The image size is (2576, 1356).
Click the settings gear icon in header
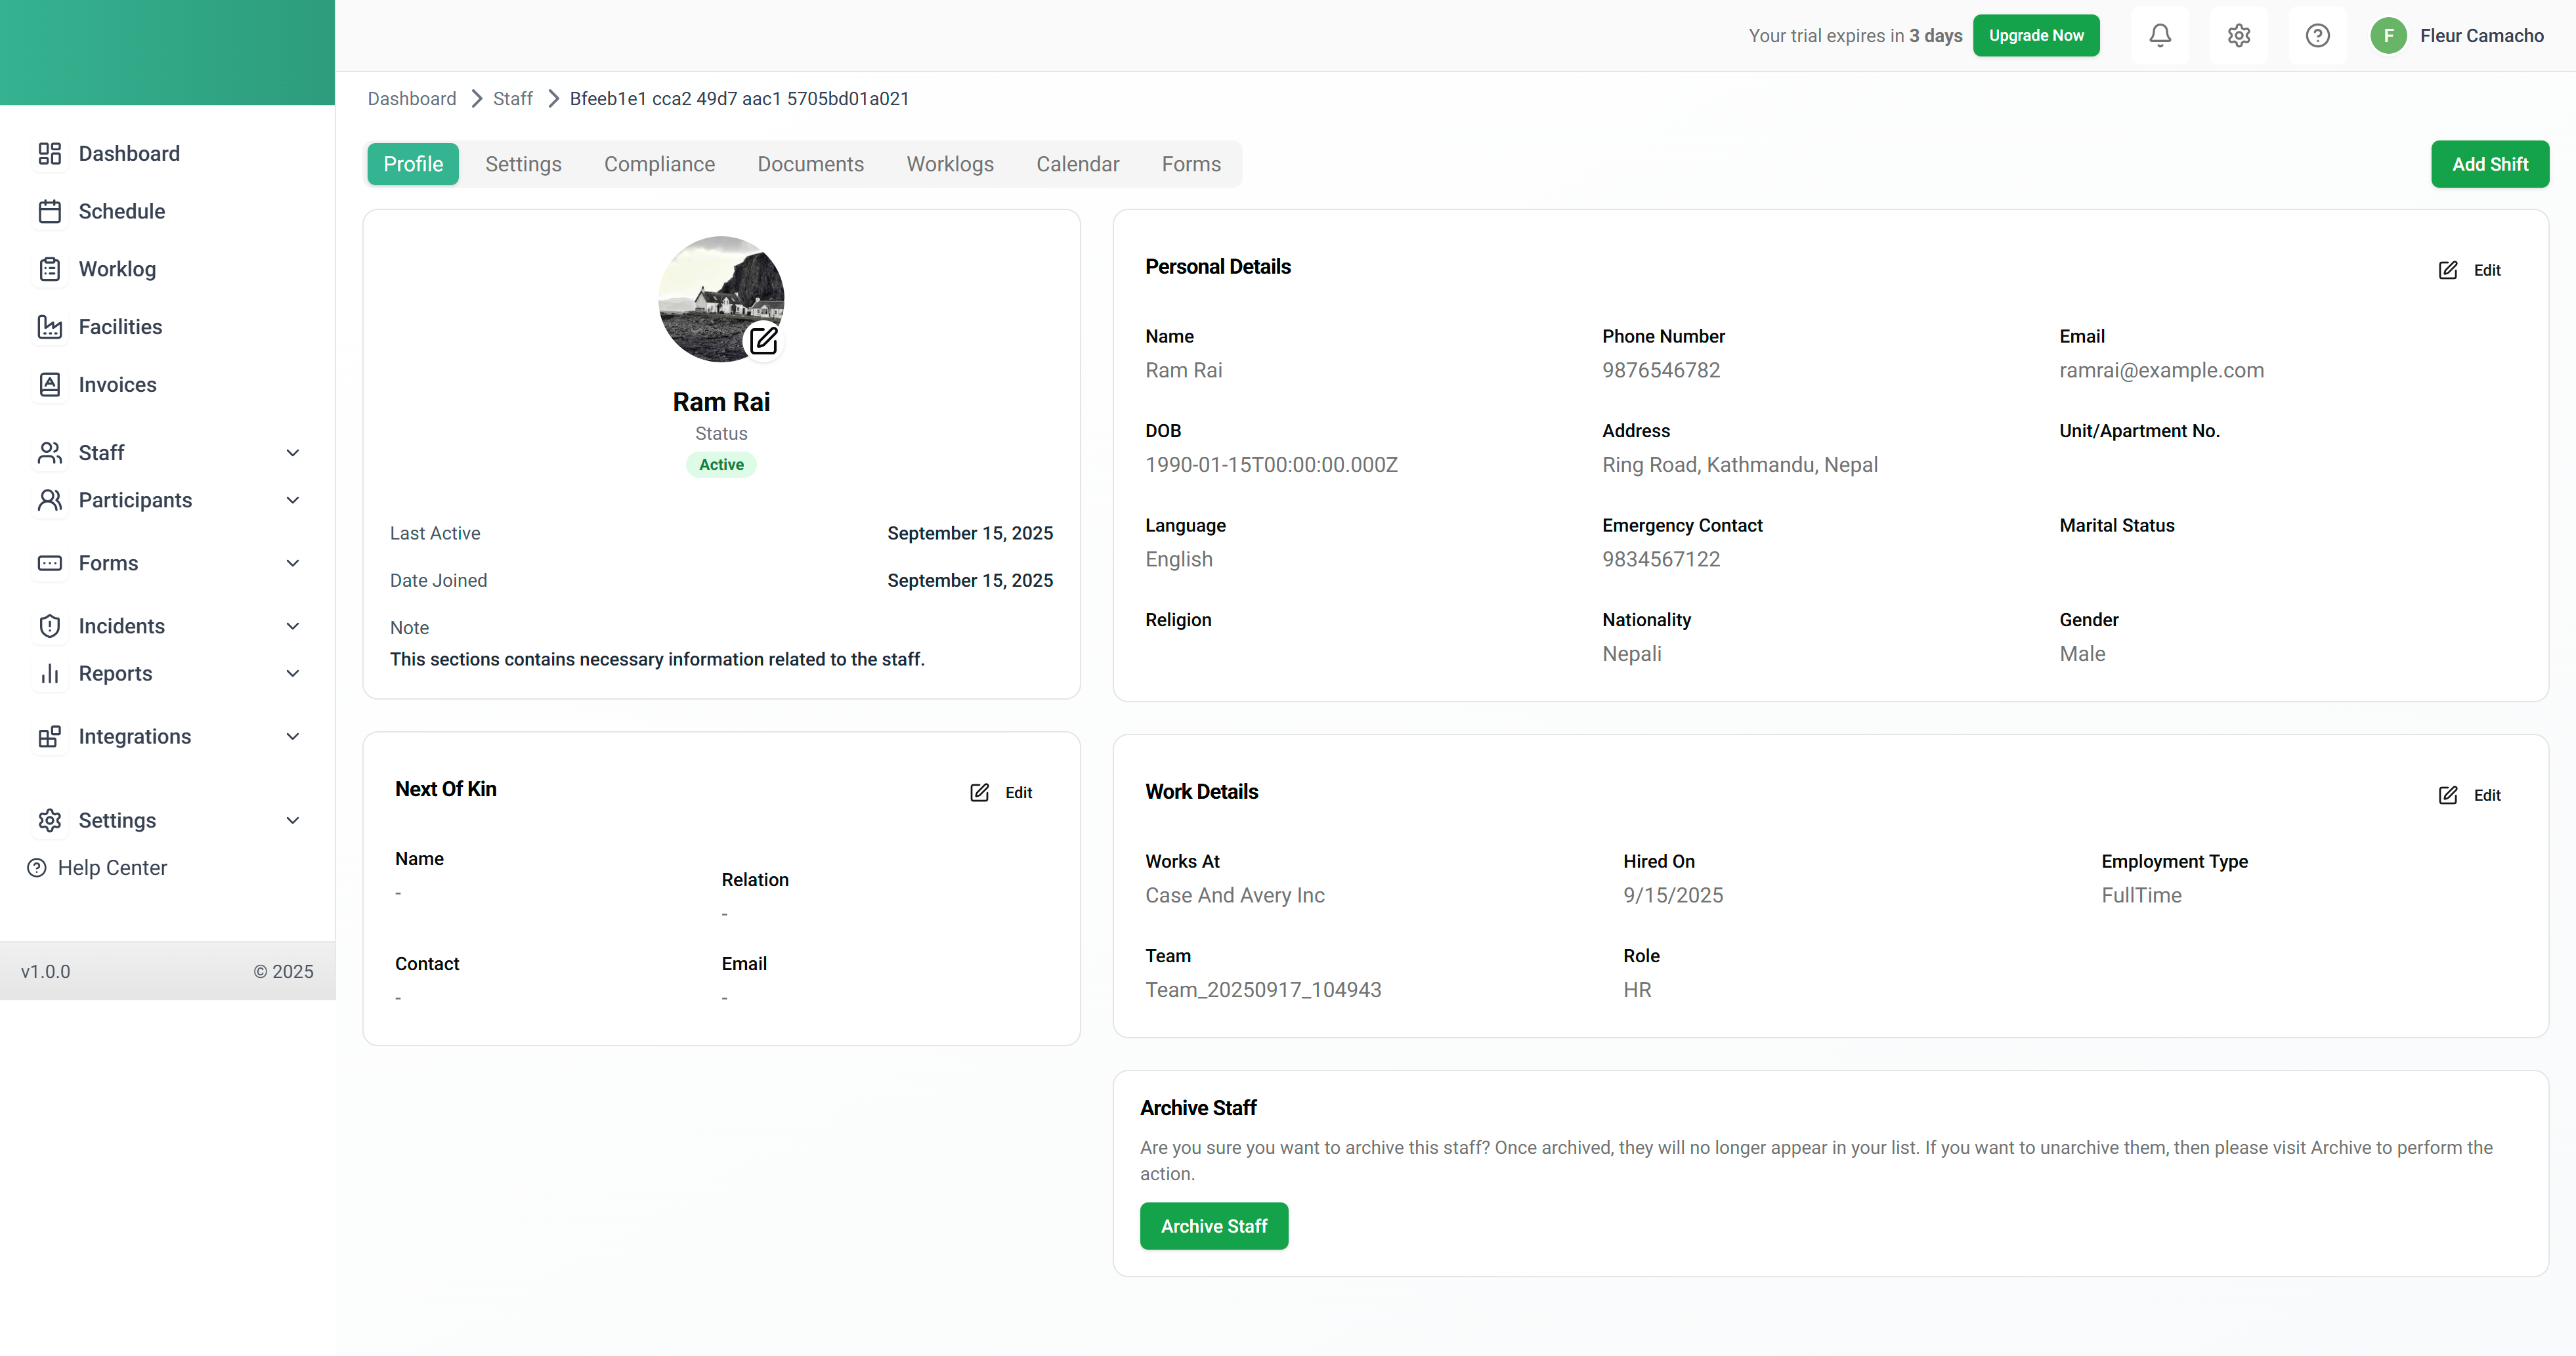pyautogui.click(x=2239, y=36)
